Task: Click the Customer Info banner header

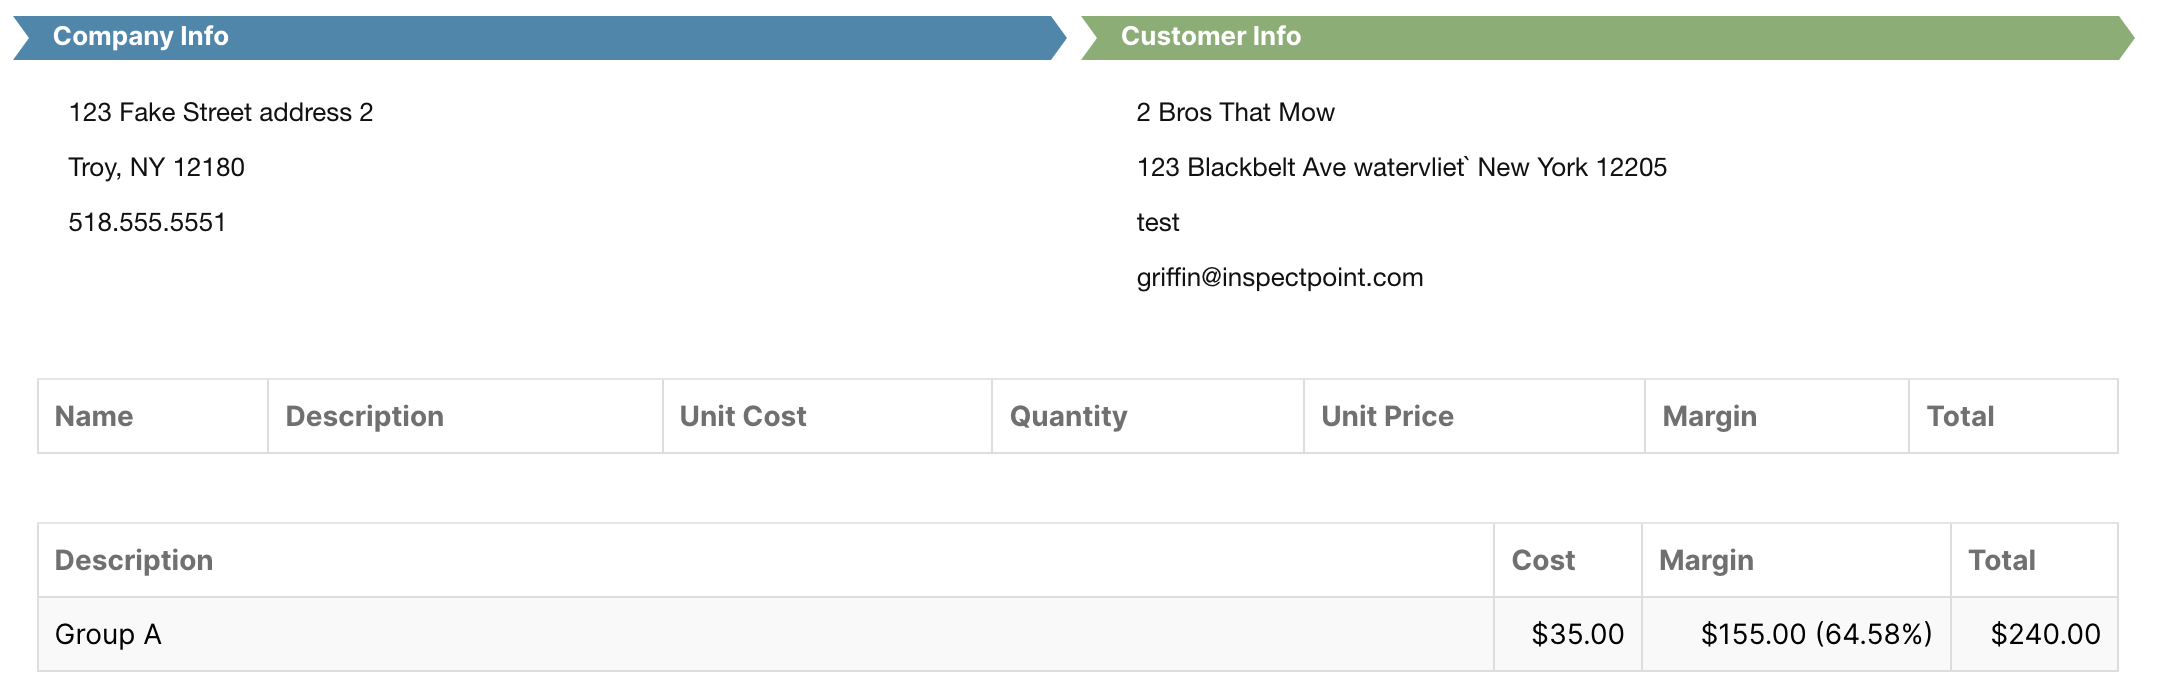Action: tap(1608, 37)
